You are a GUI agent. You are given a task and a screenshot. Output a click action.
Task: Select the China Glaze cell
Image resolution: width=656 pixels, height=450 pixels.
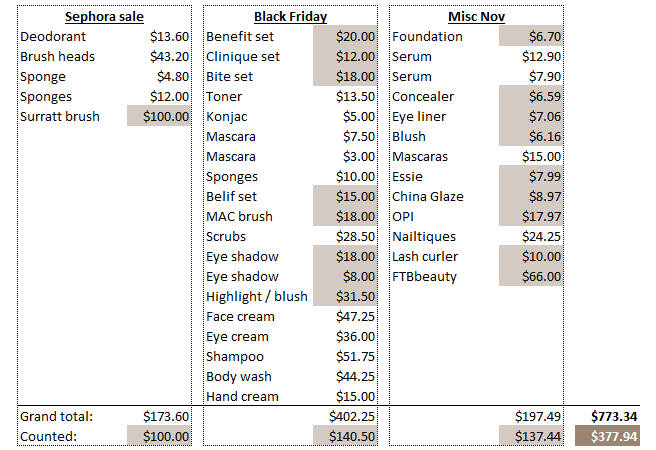pos(427,197)
